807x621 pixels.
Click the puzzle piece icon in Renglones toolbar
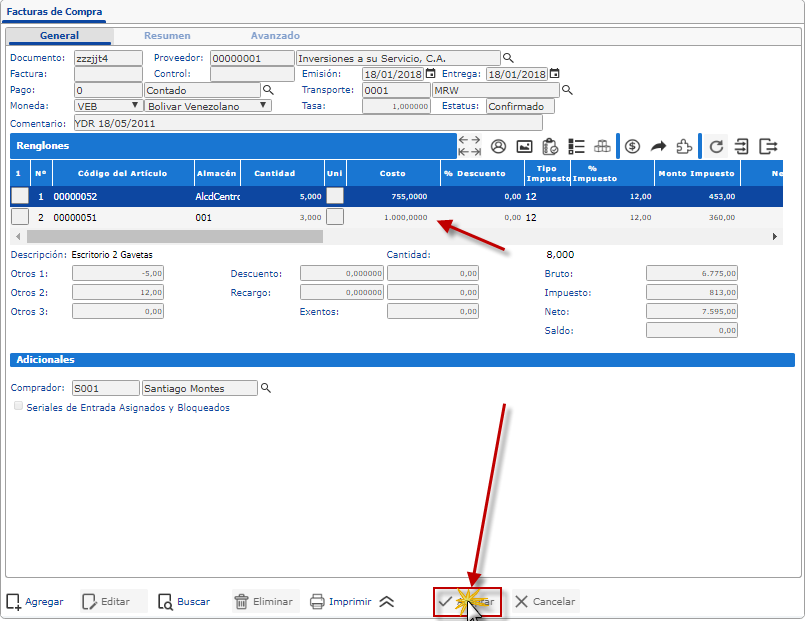(x=684, y=146)
